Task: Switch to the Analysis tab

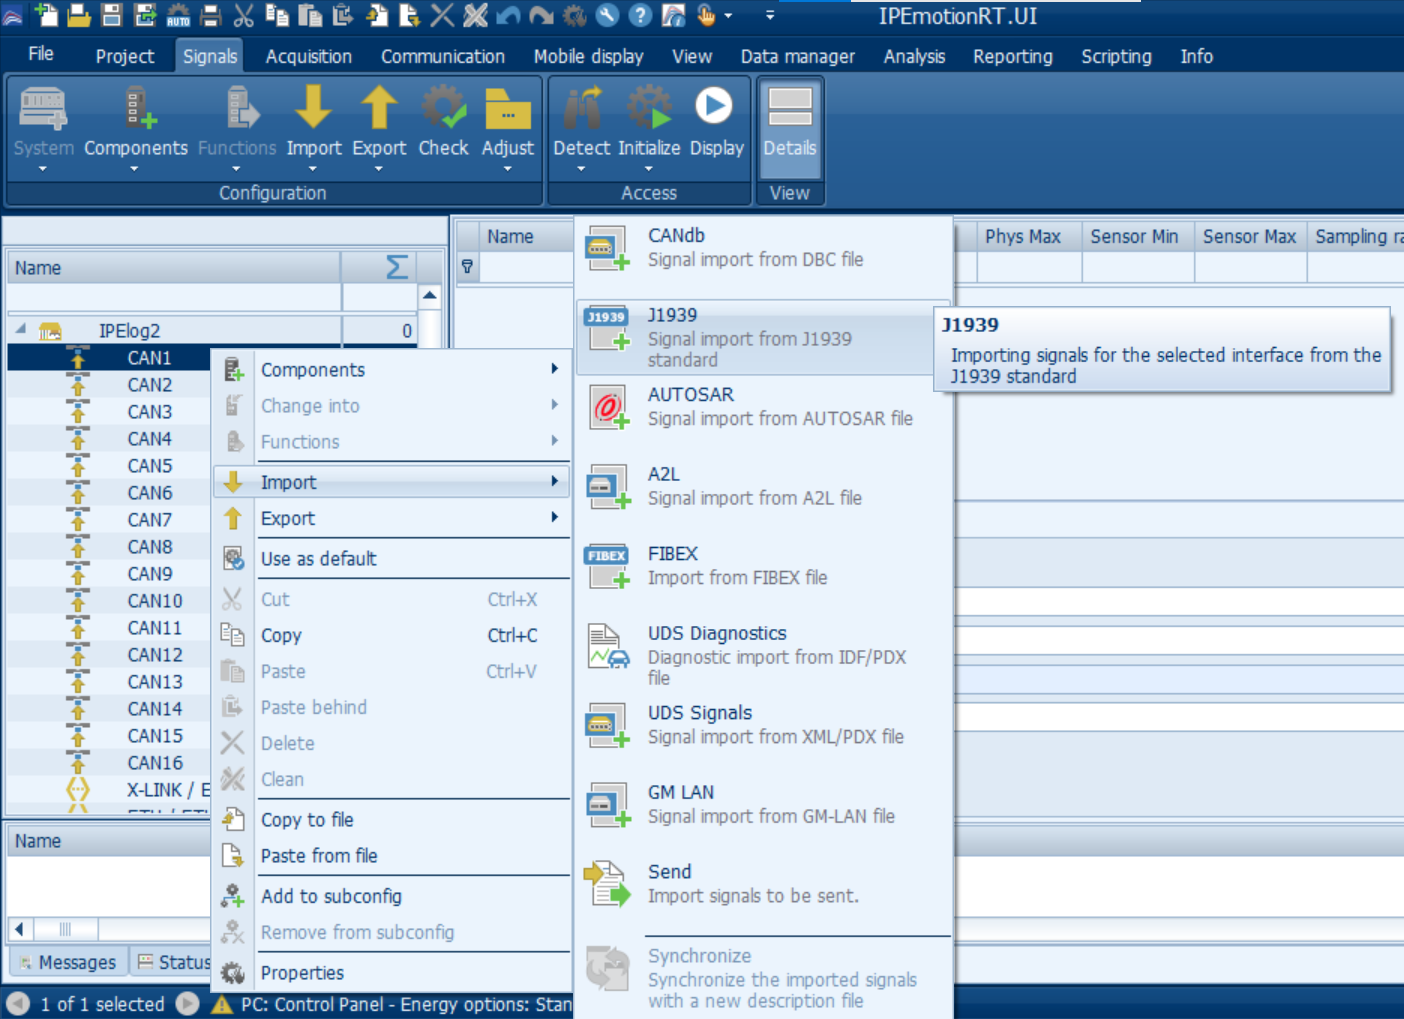Action: pos(914,56)
